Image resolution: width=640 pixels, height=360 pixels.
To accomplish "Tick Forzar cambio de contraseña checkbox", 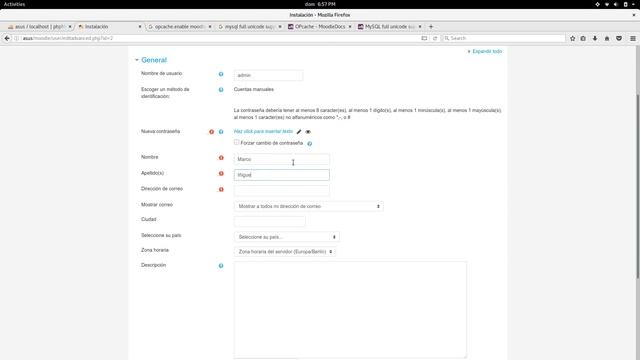I will pos(236,142).
